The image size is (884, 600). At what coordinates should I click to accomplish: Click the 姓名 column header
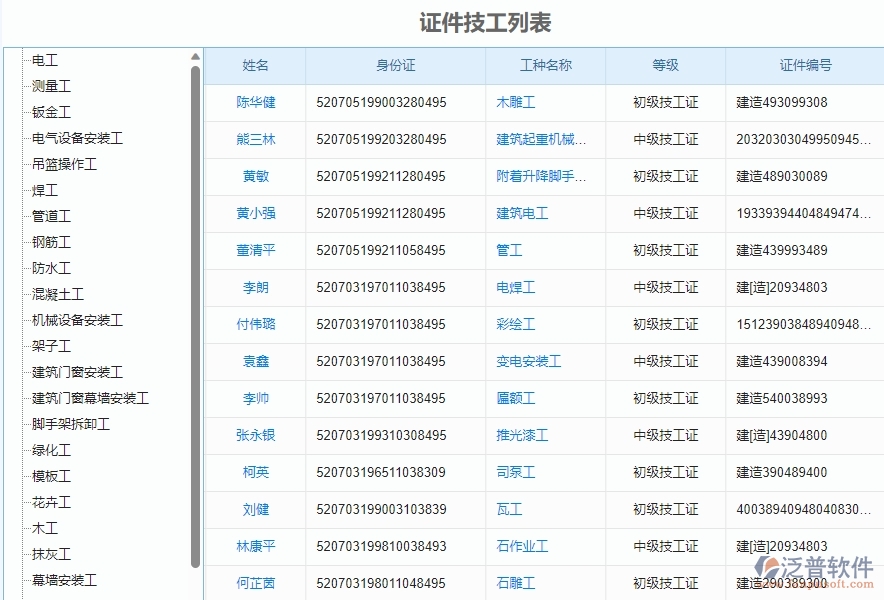pos(255,65)
